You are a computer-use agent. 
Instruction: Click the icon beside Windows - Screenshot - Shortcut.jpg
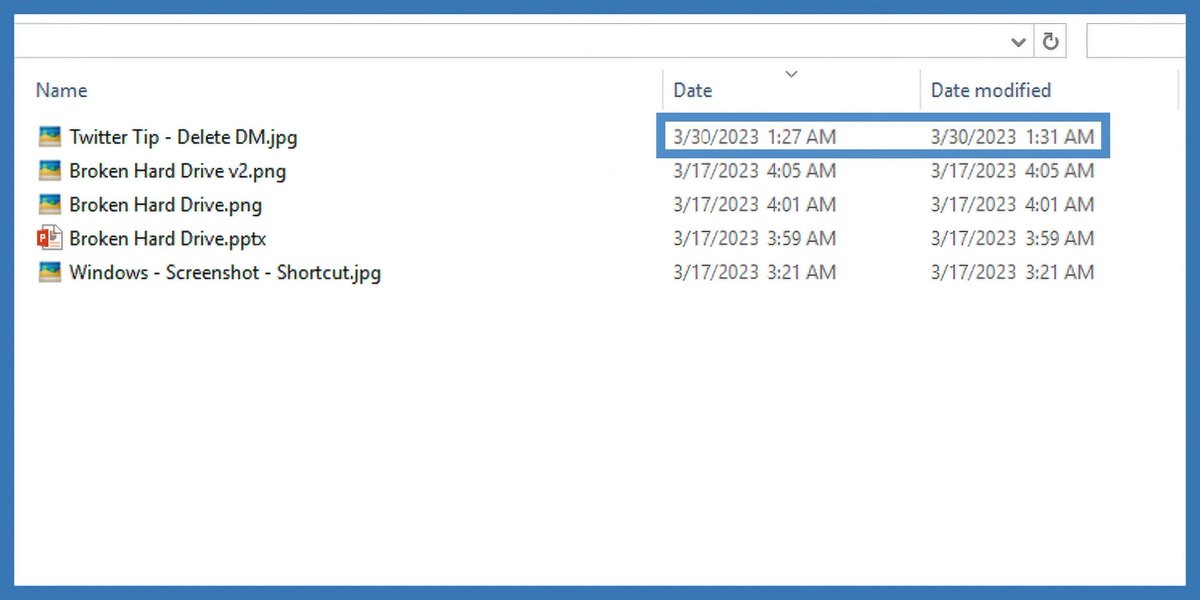point(49,272)
